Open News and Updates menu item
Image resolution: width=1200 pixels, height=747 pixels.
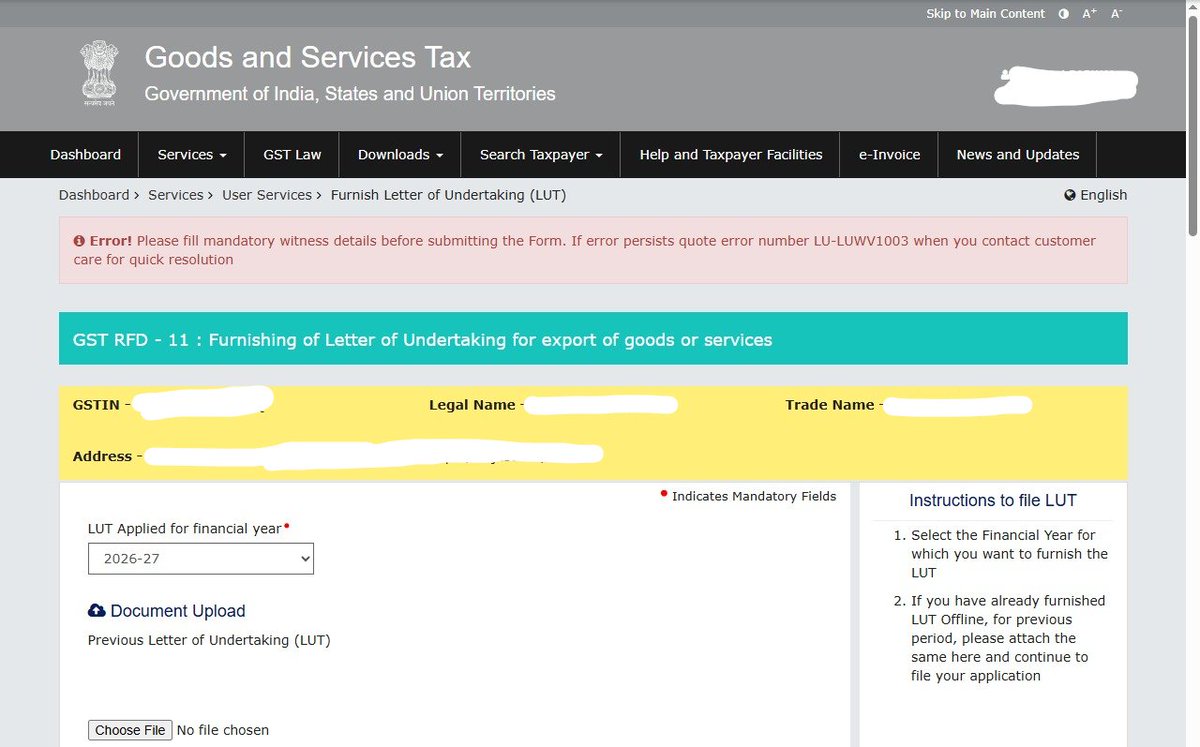coord(1018,155)
